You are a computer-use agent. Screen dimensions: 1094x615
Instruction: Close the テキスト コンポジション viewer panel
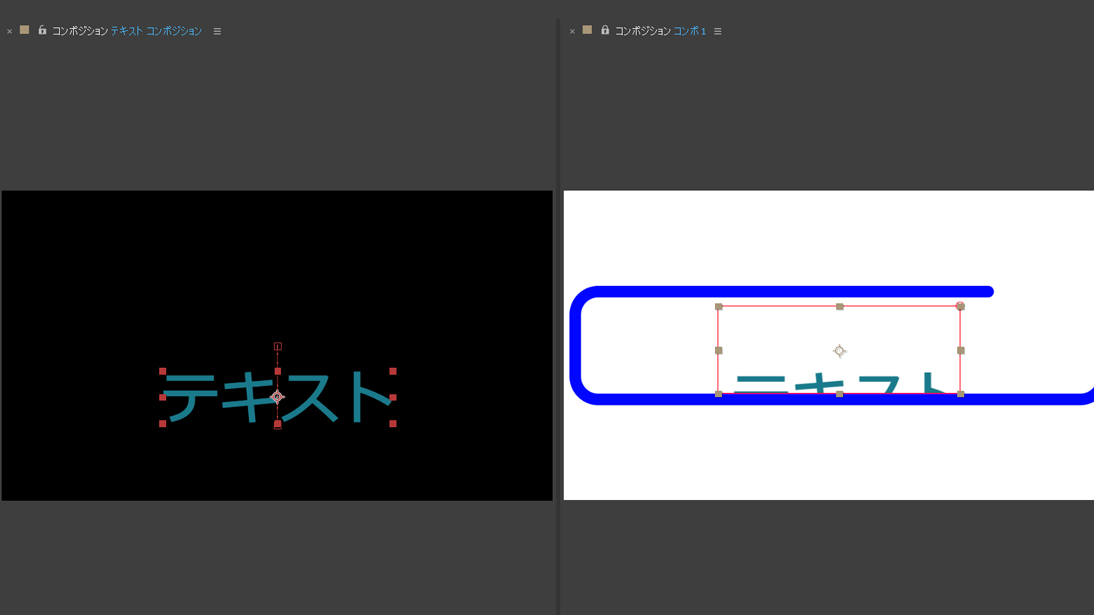click(x=10, y=32)
